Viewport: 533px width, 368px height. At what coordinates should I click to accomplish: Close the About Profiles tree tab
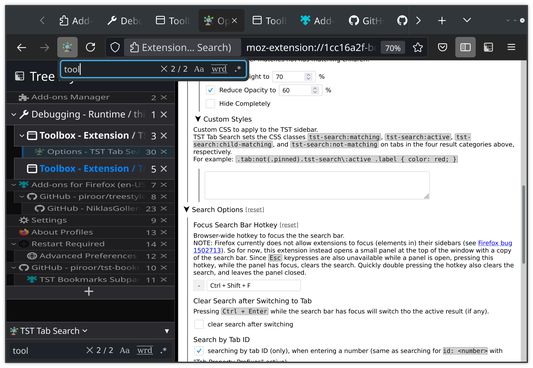164,232
